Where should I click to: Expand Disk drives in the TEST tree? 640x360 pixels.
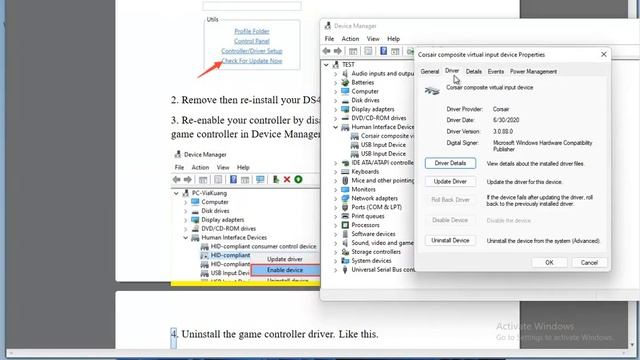(335, 100)
